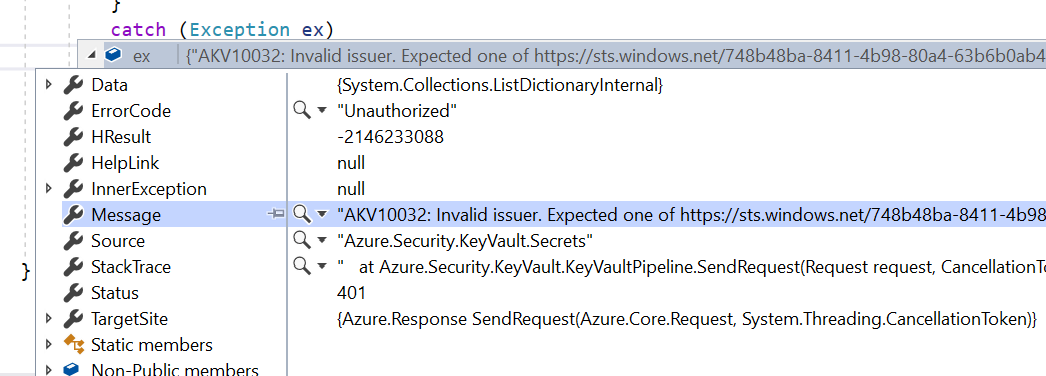Open visualizer dropdown arrow for ErrorCode
Image resolution: width=1046 pixels, height=376 pixels.
pyautogui.click(x=322, y=111)
